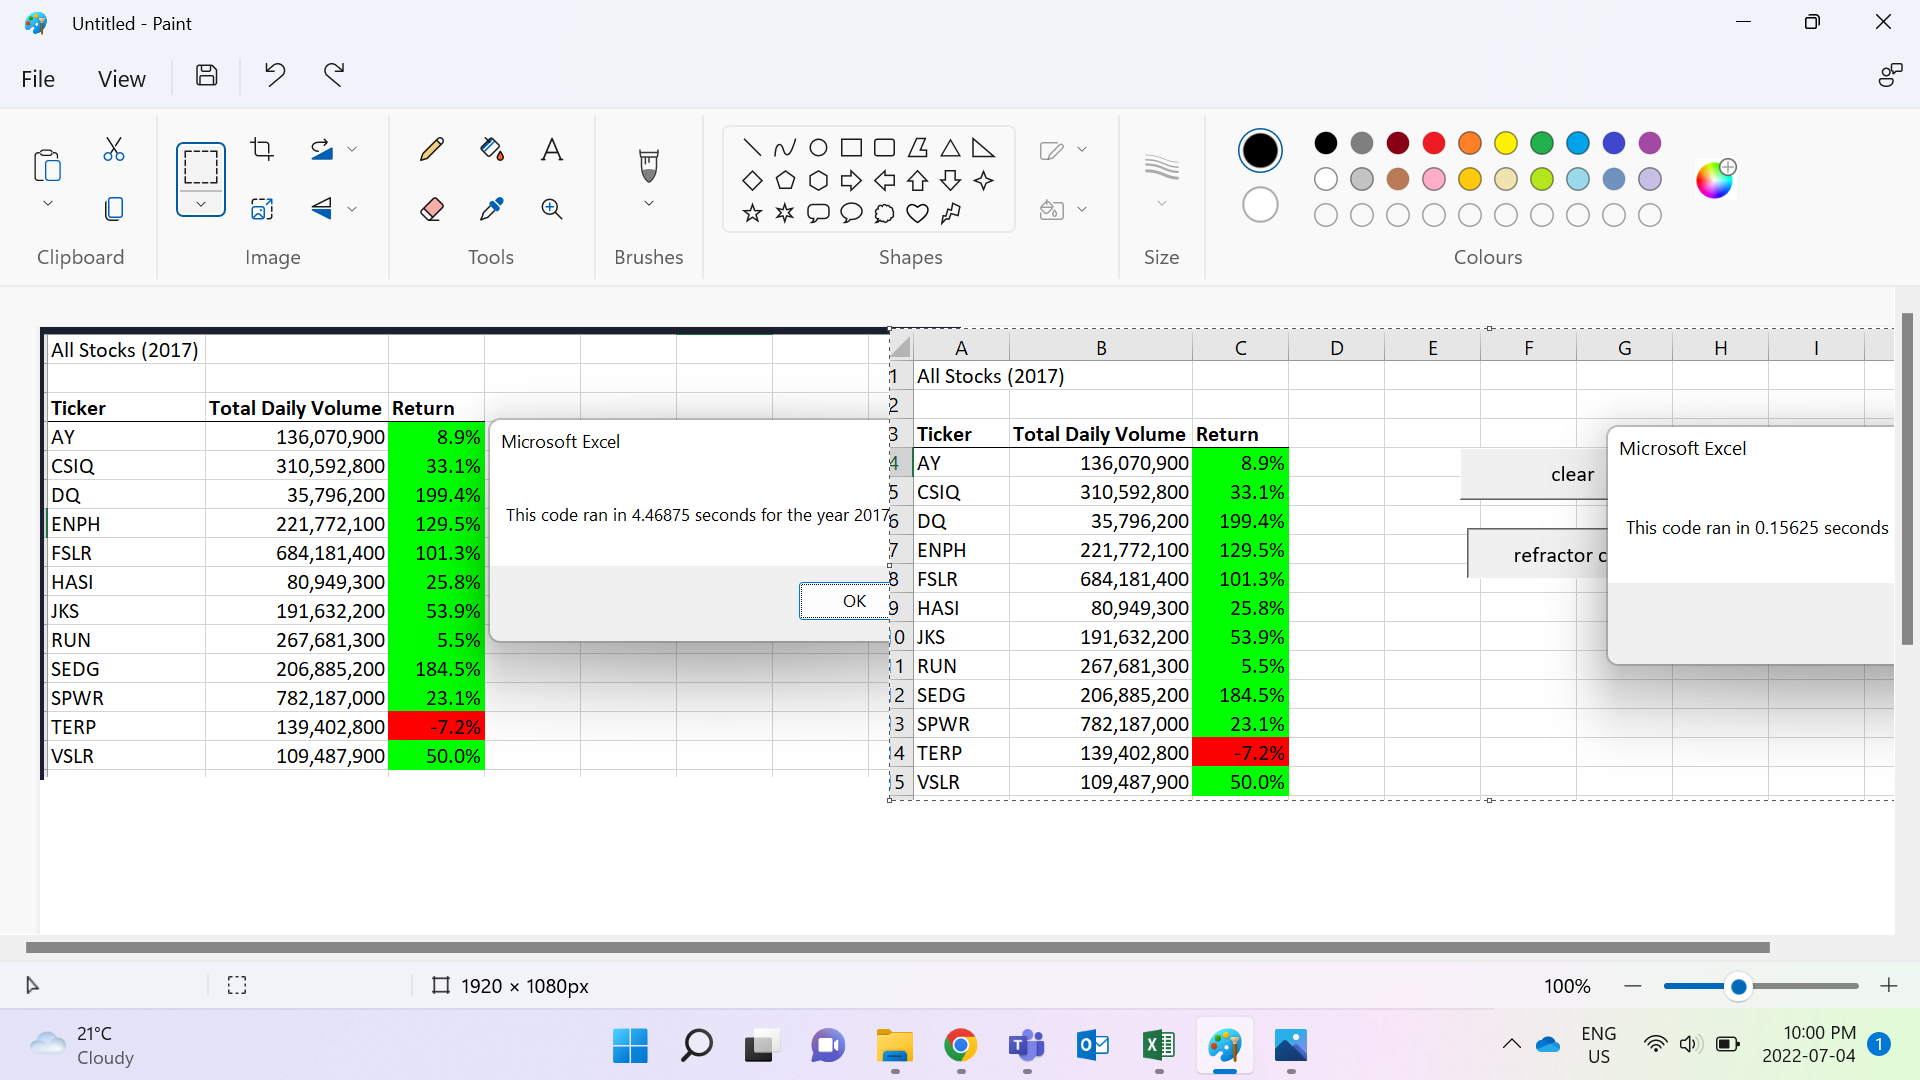The width and height of the screenshot is (1920, 1080).
Task: Select the five-pointed star shape
Action: coord(752,212)
